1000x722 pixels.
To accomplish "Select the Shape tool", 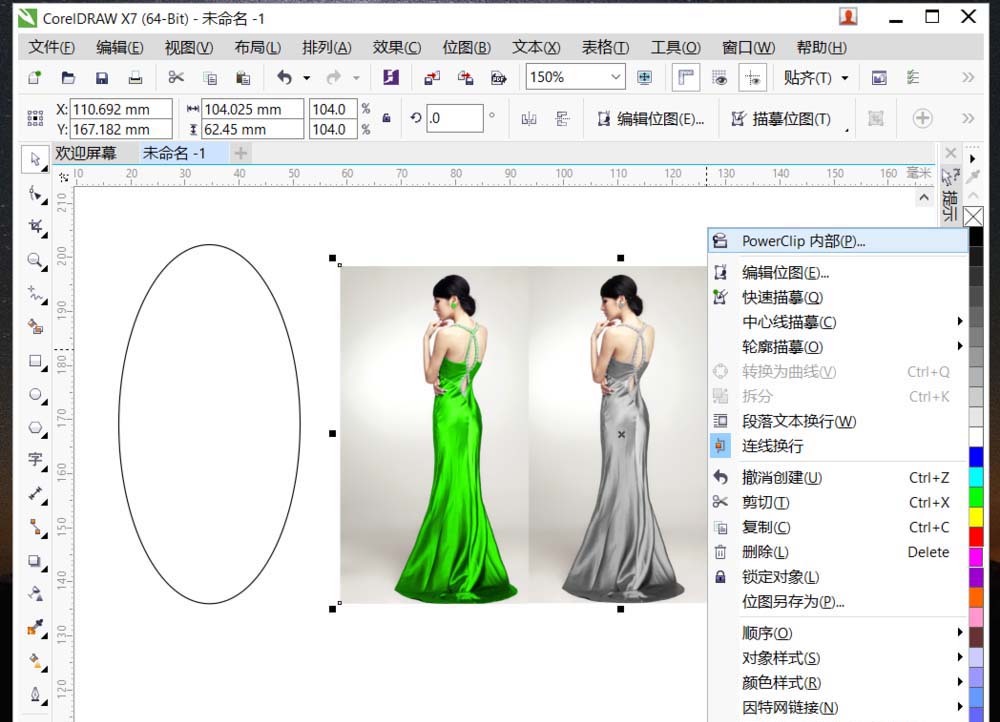I will click(x=33, y=192).
